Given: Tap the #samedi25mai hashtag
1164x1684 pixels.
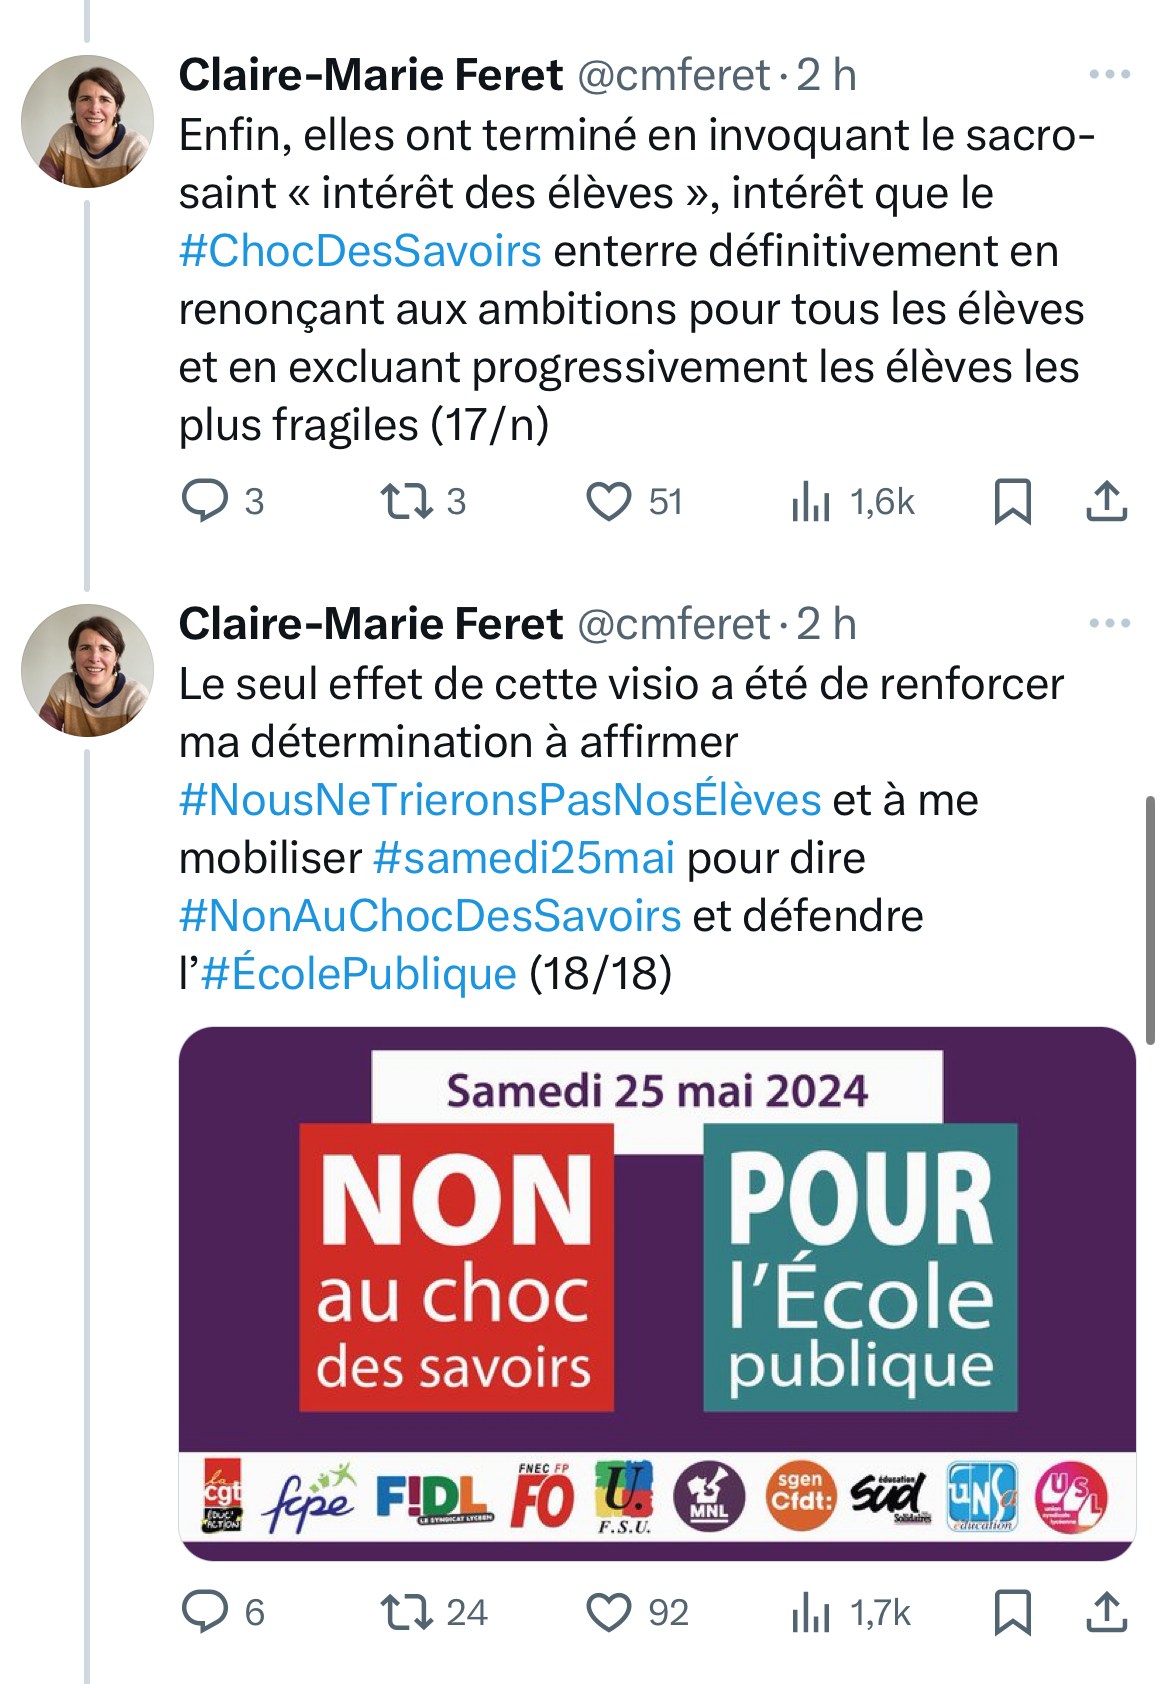Looking at the screenshot, I should click(523, 858).
